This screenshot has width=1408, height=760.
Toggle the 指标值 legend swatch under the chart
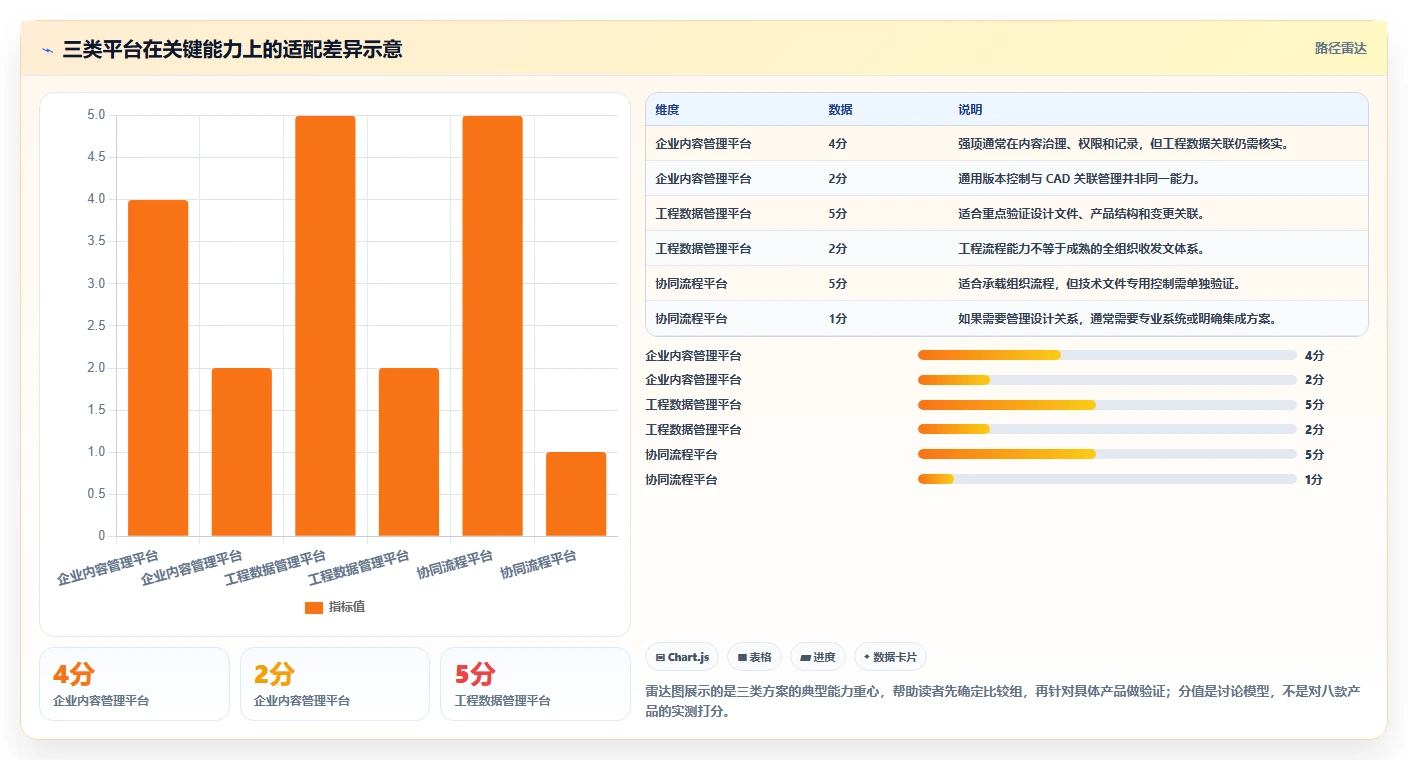coord(313,607)
